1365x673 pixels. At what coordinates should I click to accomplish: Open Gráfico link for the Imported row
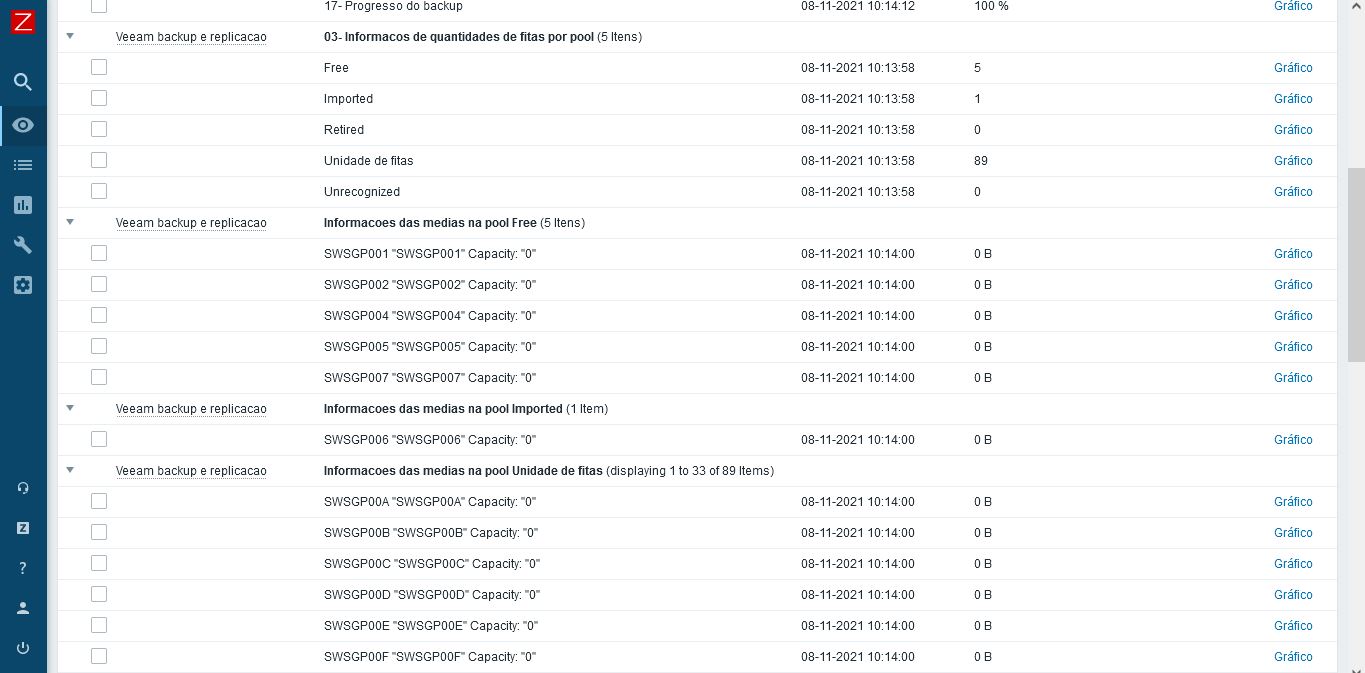(x=1292, y=99)
